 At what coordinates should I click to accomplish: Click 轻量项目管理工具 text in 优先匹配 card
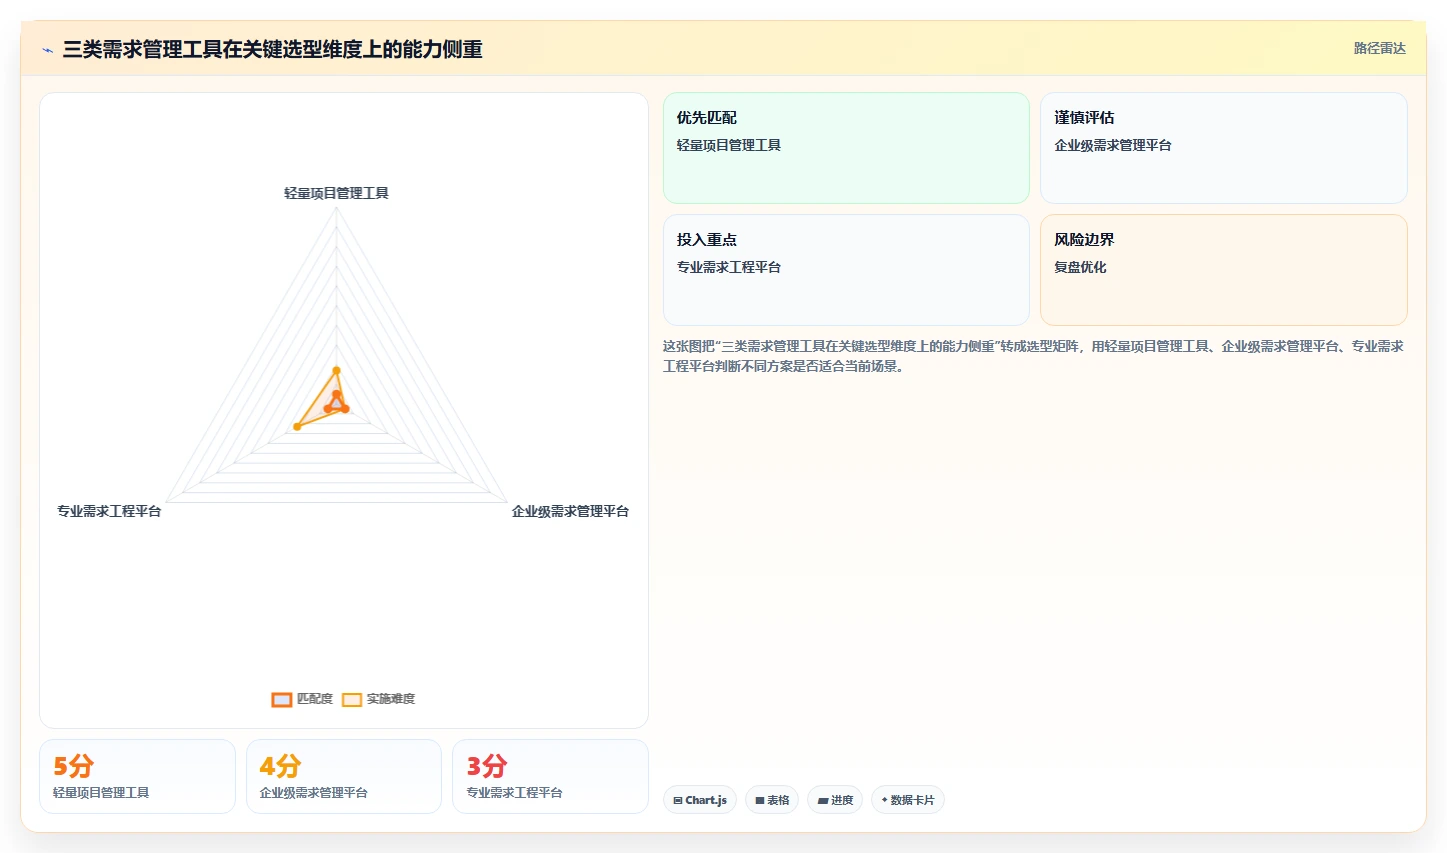(x=729, y=145)
